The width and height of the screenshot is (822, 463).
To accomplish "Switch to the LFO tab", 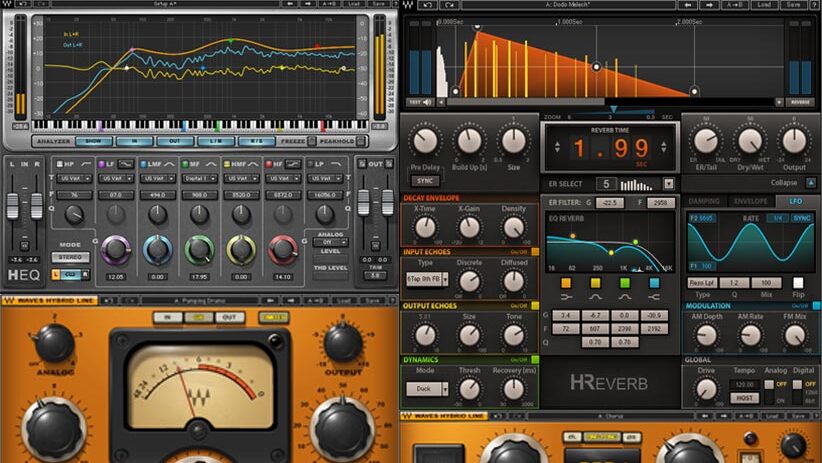I will point(796,201).
